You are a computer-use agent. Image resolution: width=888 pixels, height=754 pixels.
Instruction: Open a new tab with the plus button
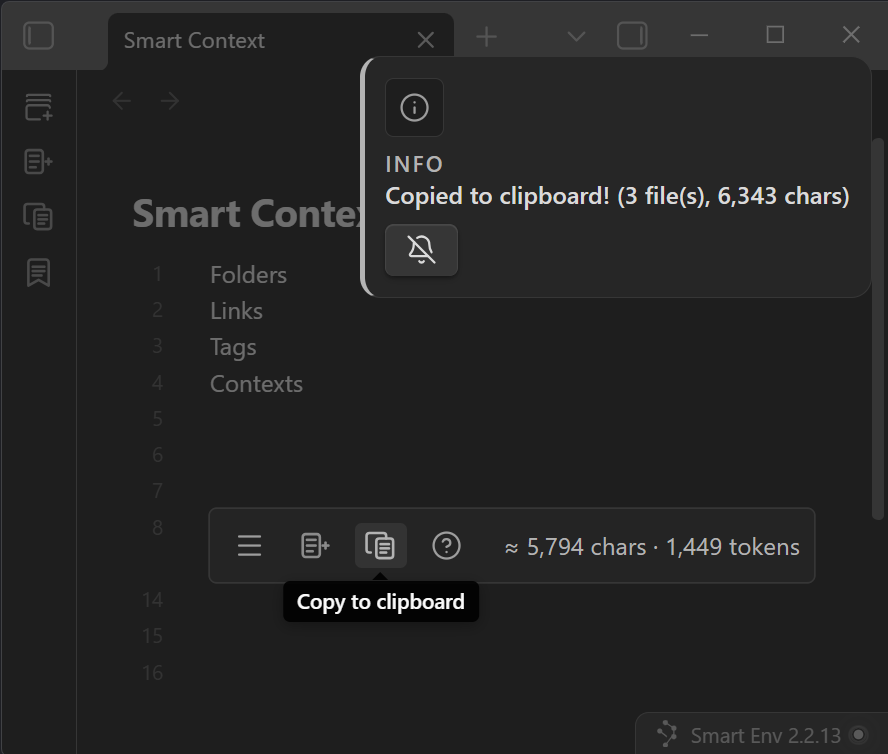[486, 37]
